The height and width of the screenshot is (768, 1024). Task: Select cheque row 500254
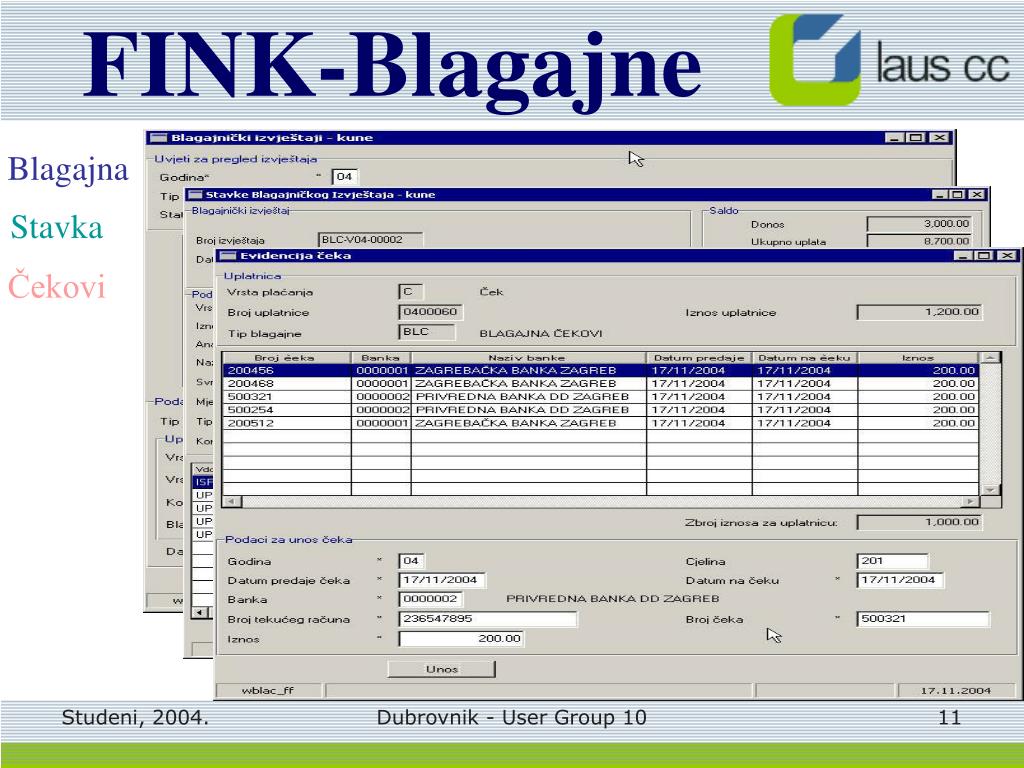pyautogui.click(x=600, y=409)
